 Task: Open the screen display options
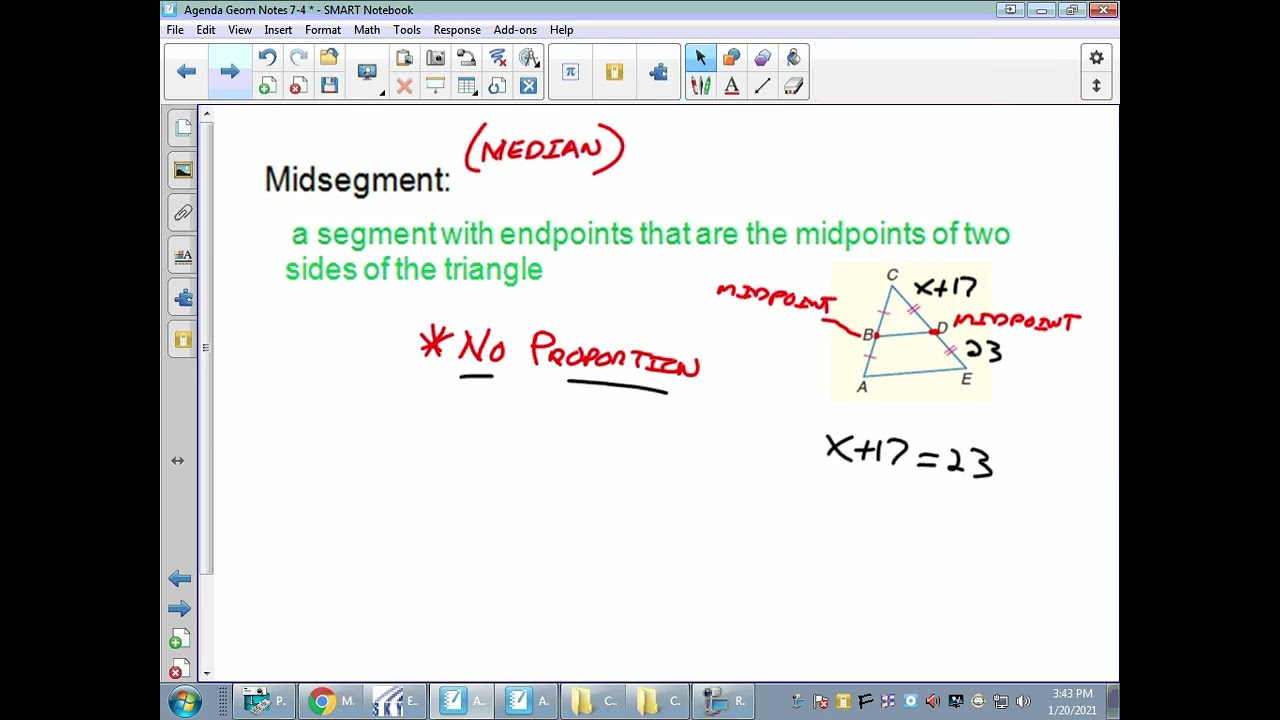tap(368, 72)
